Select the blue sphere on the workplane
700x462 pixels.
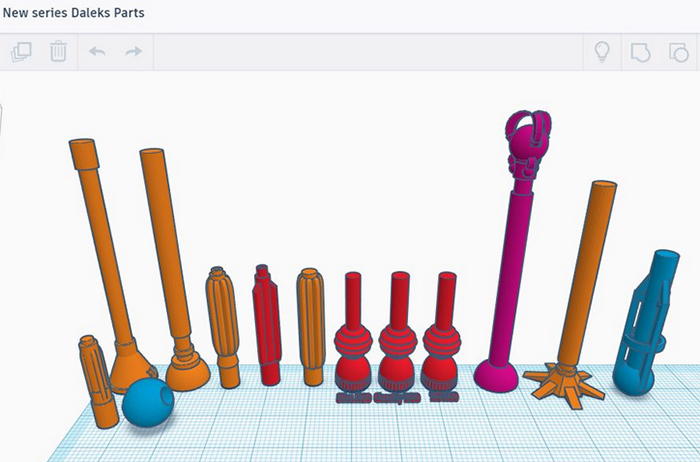148,402
